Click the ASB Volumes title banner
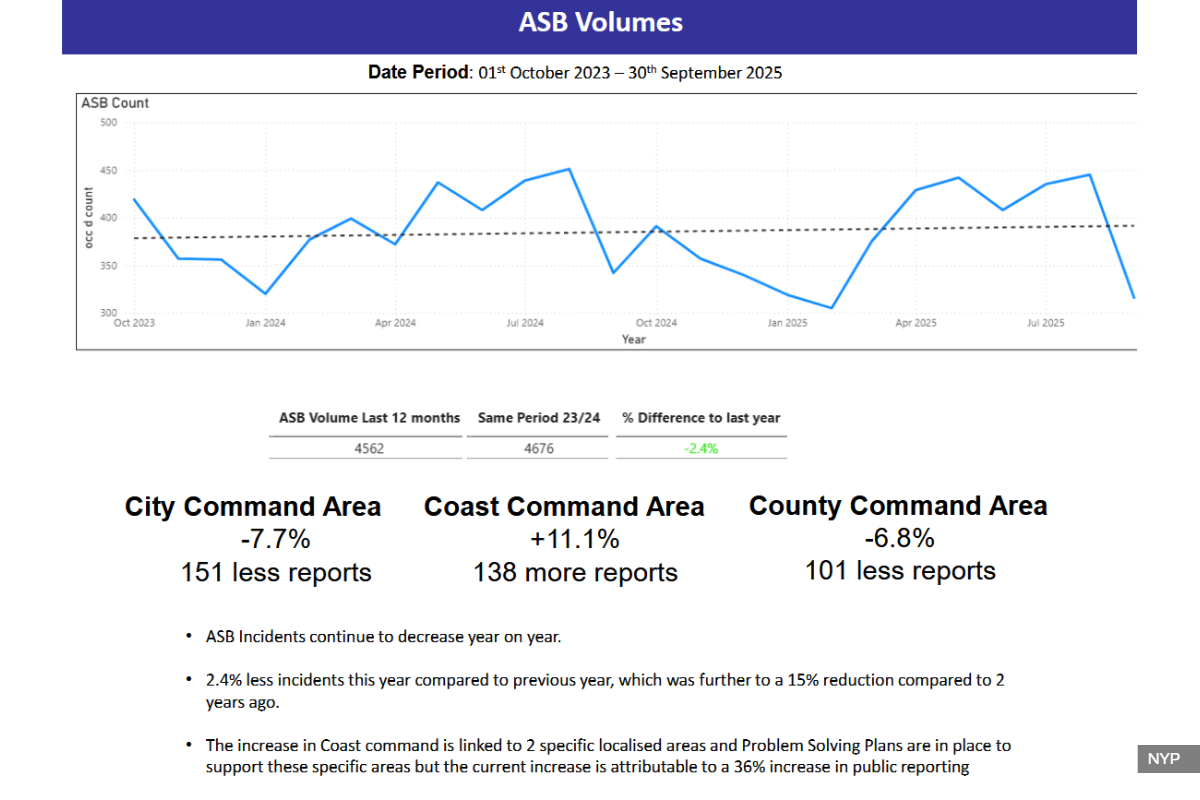Screen dimensions: 1200x800 pyautogui.click(x=600, y=23)
